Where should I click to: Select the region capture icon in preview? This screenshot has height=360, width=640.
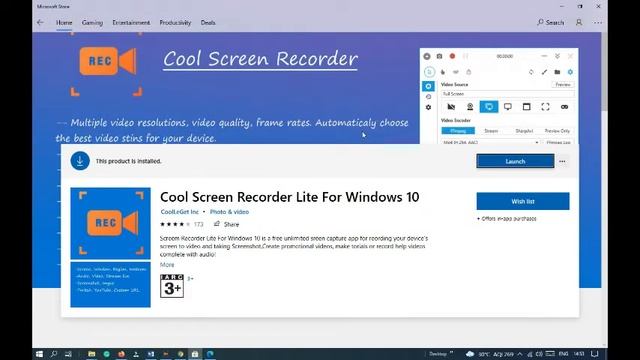tap(545, 107)
